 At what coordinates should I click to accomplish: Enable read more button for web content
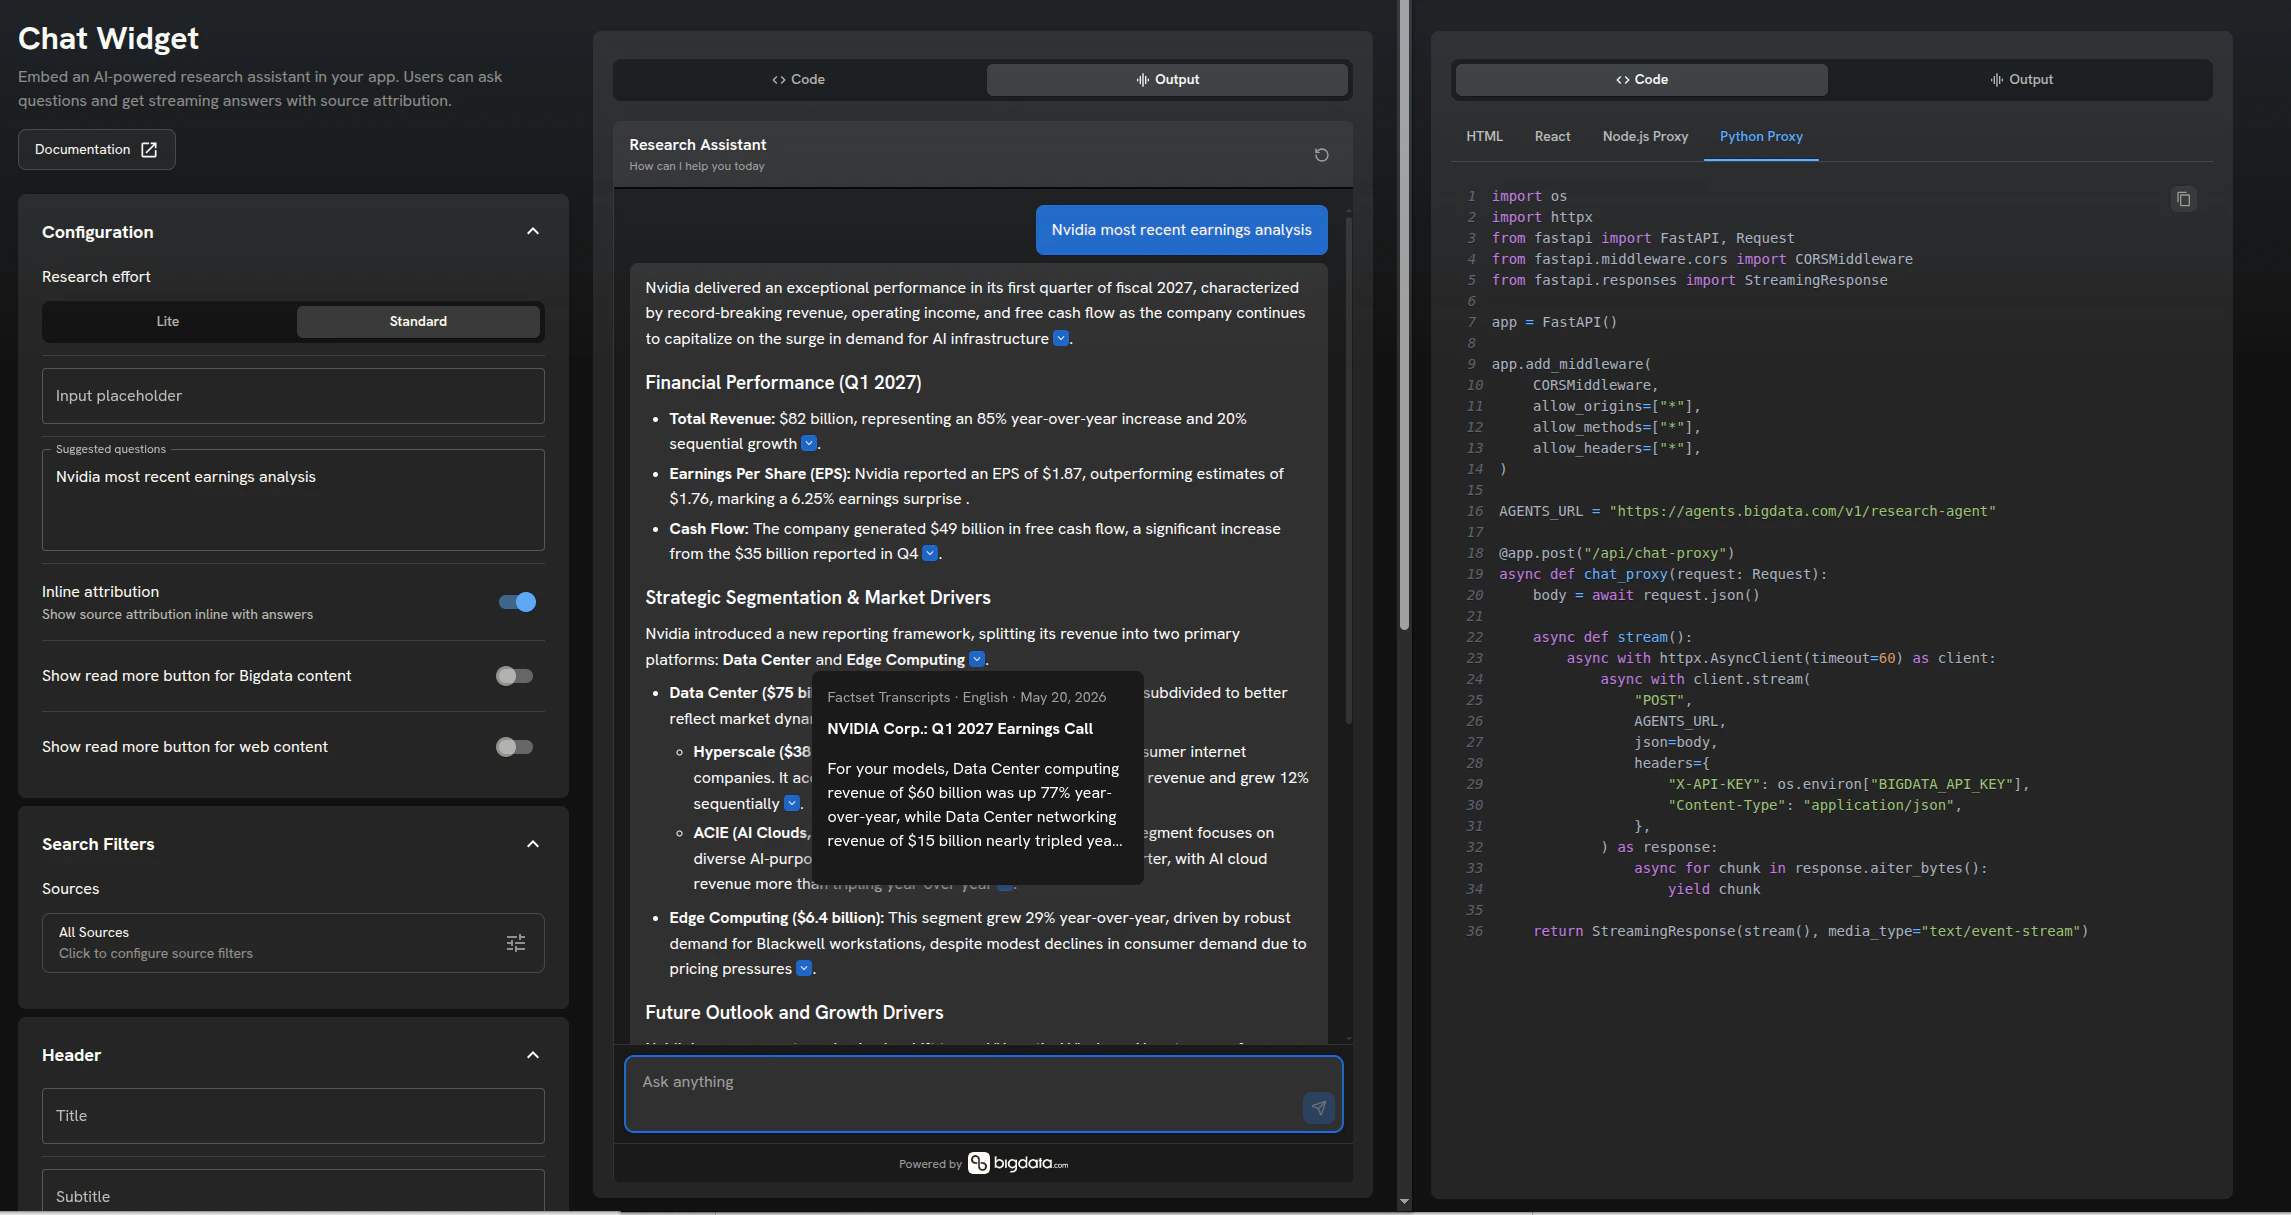tap(515, 747)
